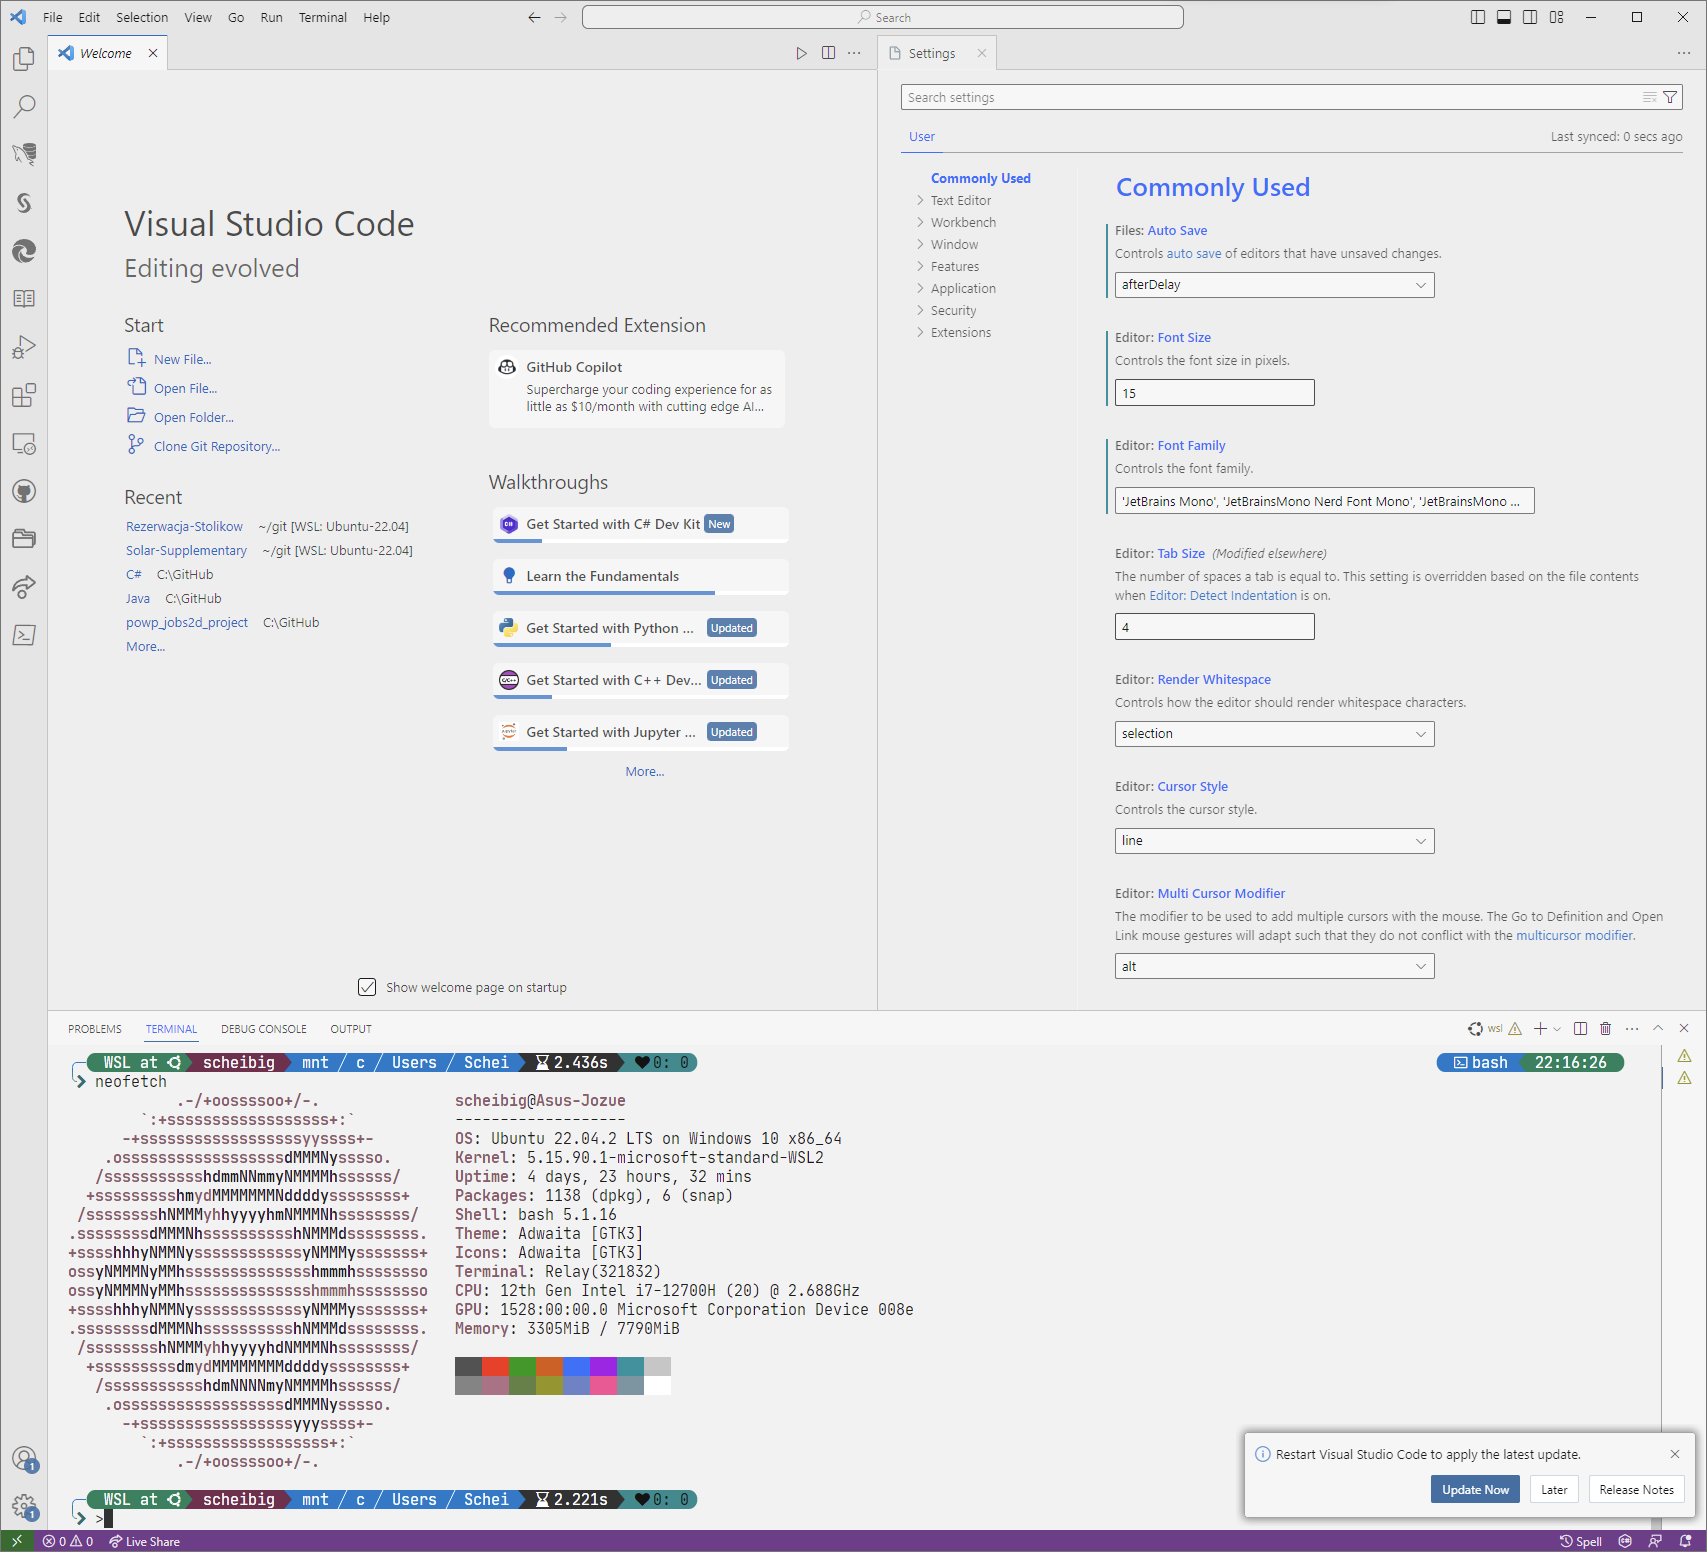Launch a new terminal with the plus icon
The height and width of the screenshot is (1552, 1707).
coord(1541,1028)
